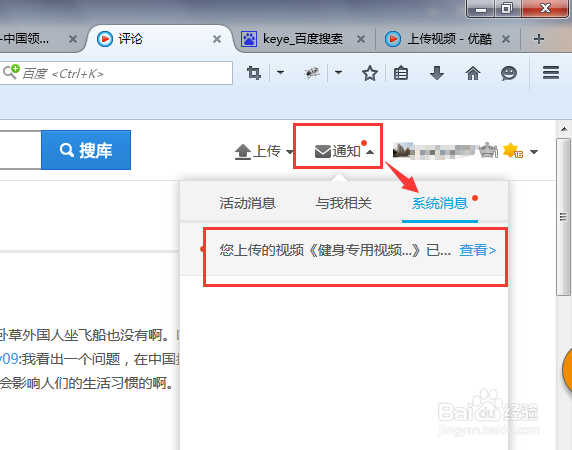572x450 pixels.
Task: Open the dropdown next to the crop tool
Action: tap(280, 73)
